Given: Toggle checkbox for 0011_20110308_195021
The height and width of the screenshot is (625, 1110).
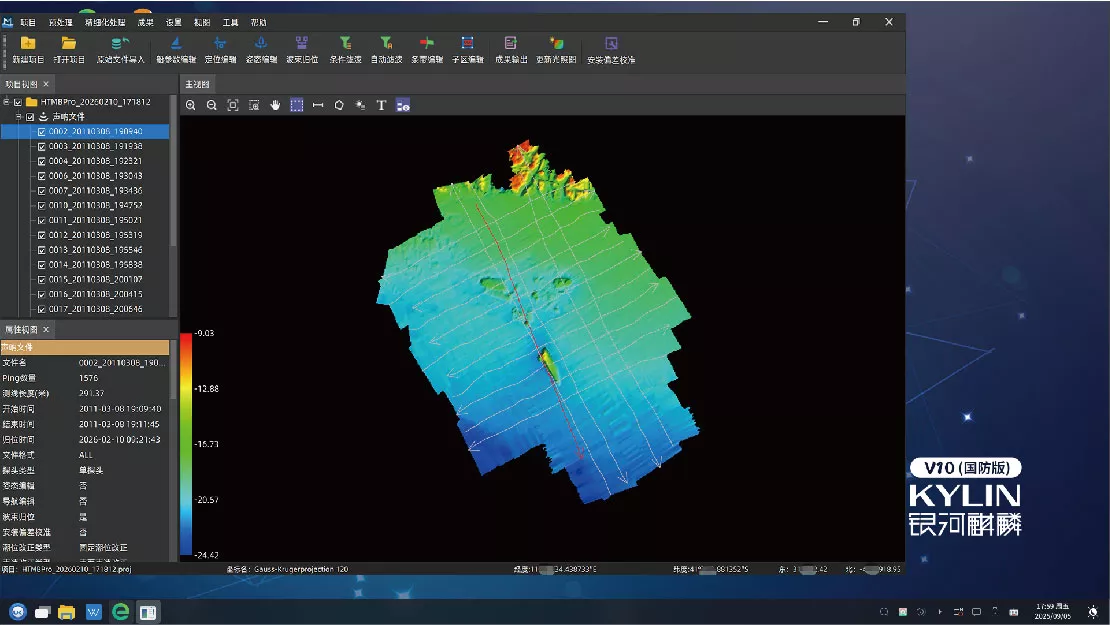Looking at the screenshot, I should [42, 221].
